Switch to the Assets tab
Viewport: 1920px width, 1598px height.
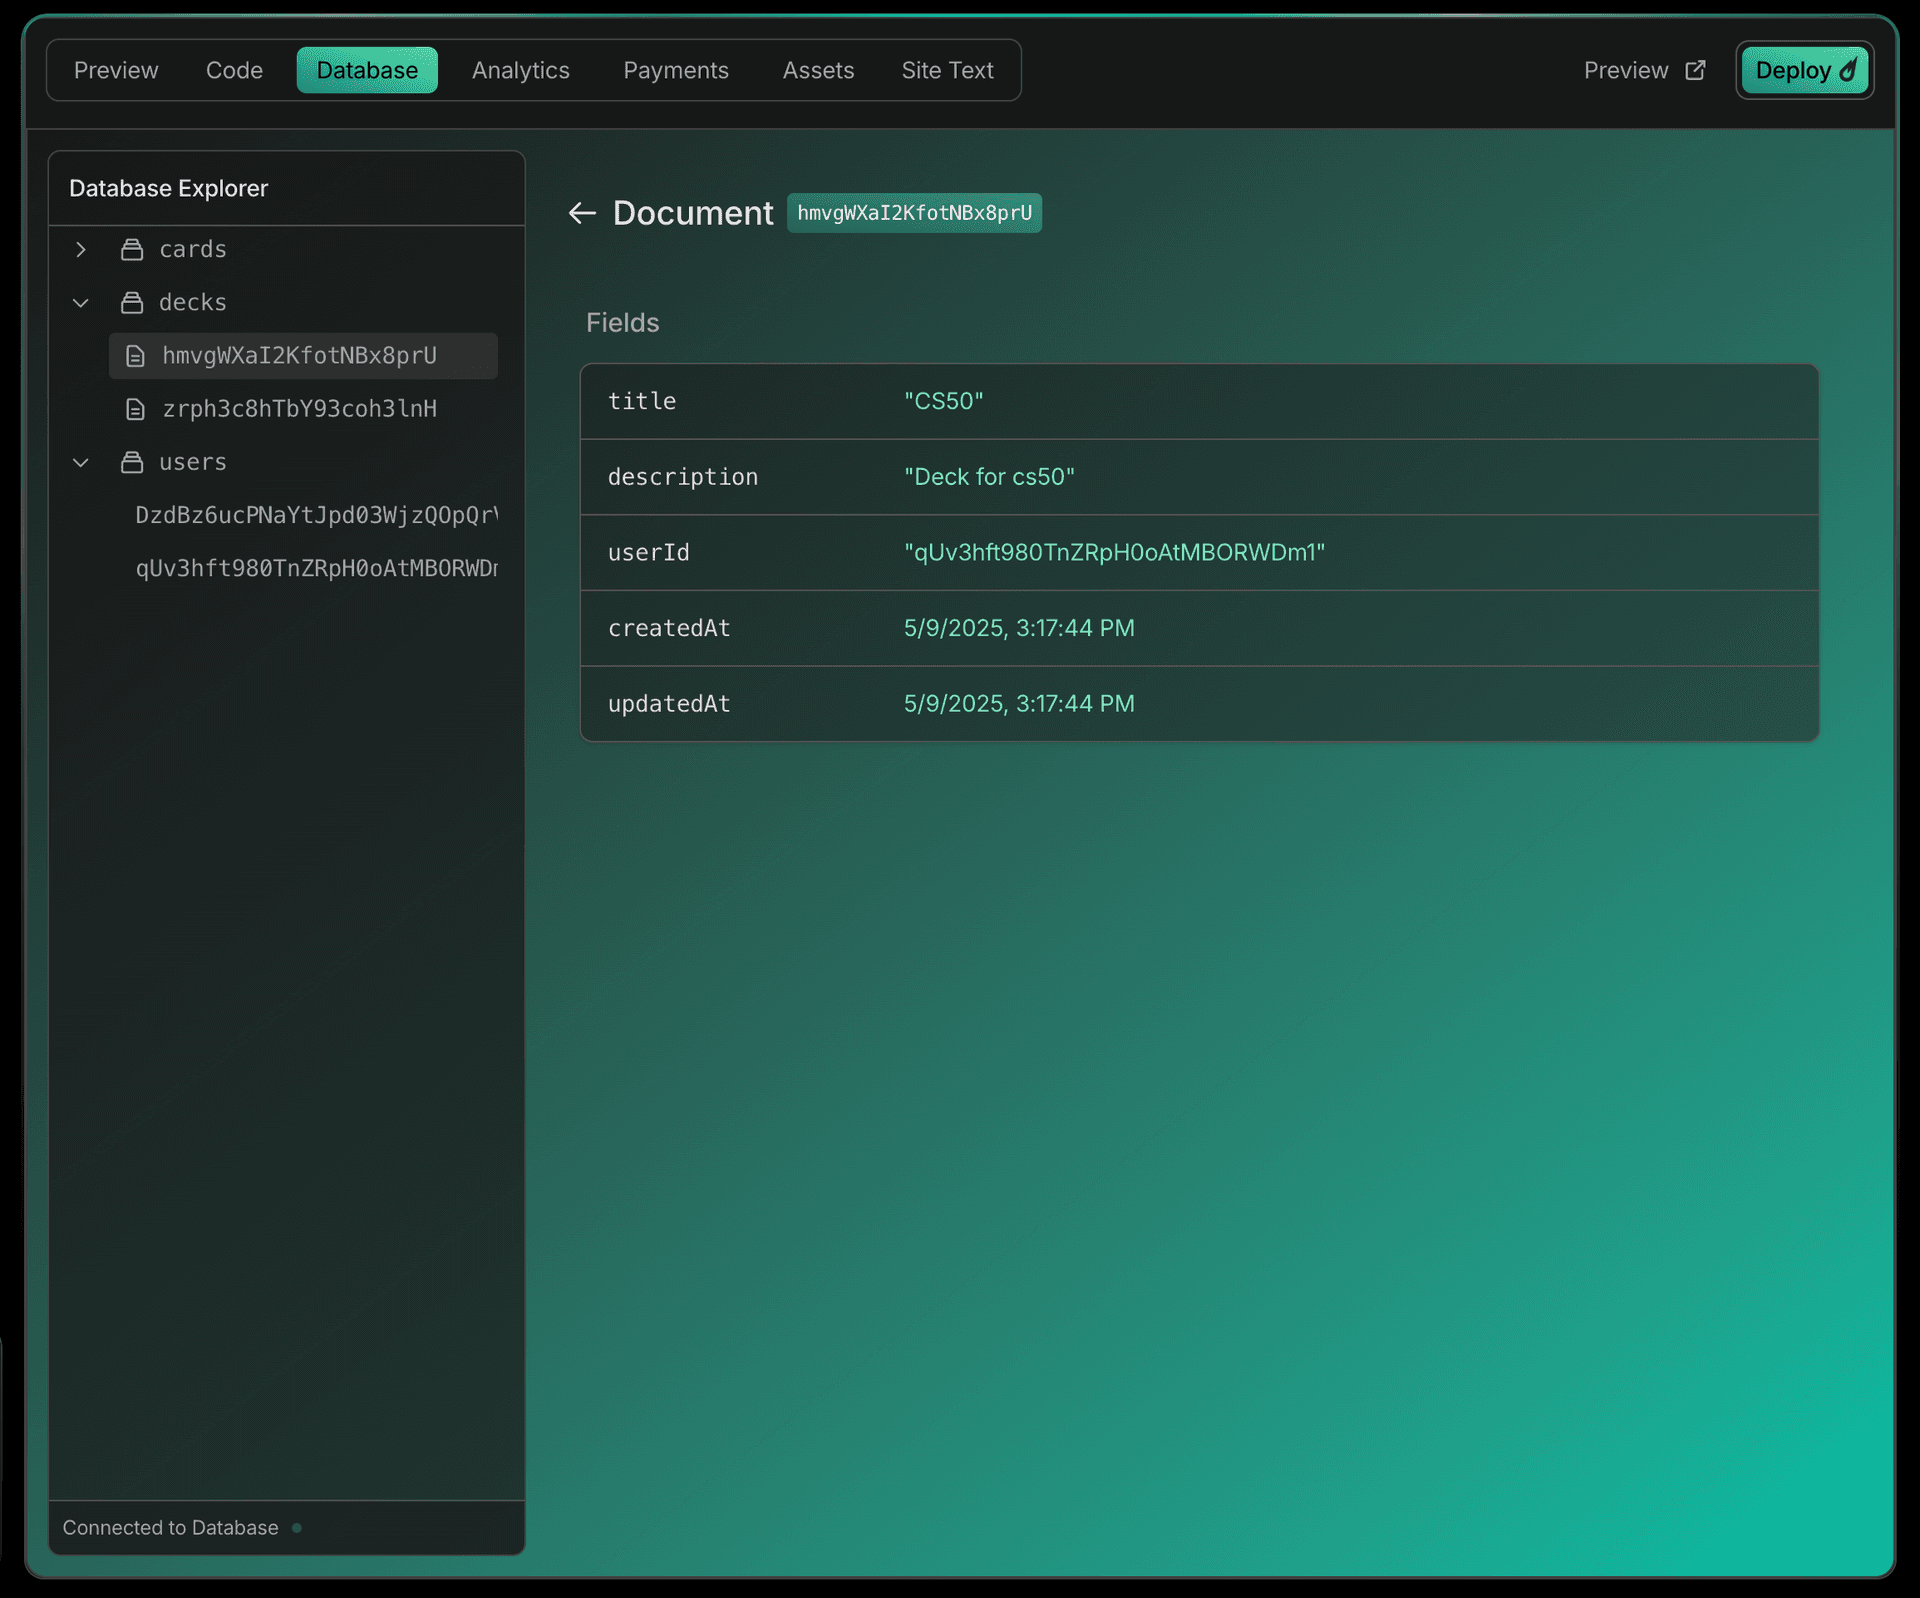[818, 70]
